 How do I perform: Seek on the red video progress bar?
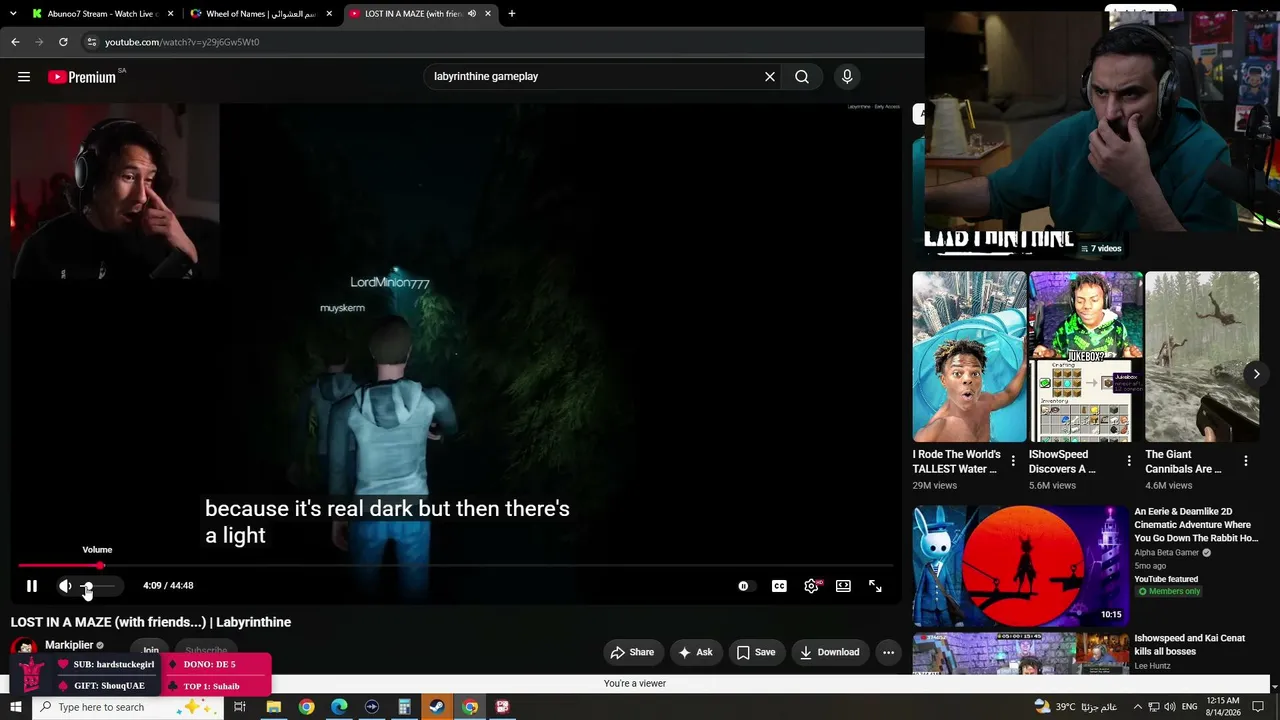point(458,566)
